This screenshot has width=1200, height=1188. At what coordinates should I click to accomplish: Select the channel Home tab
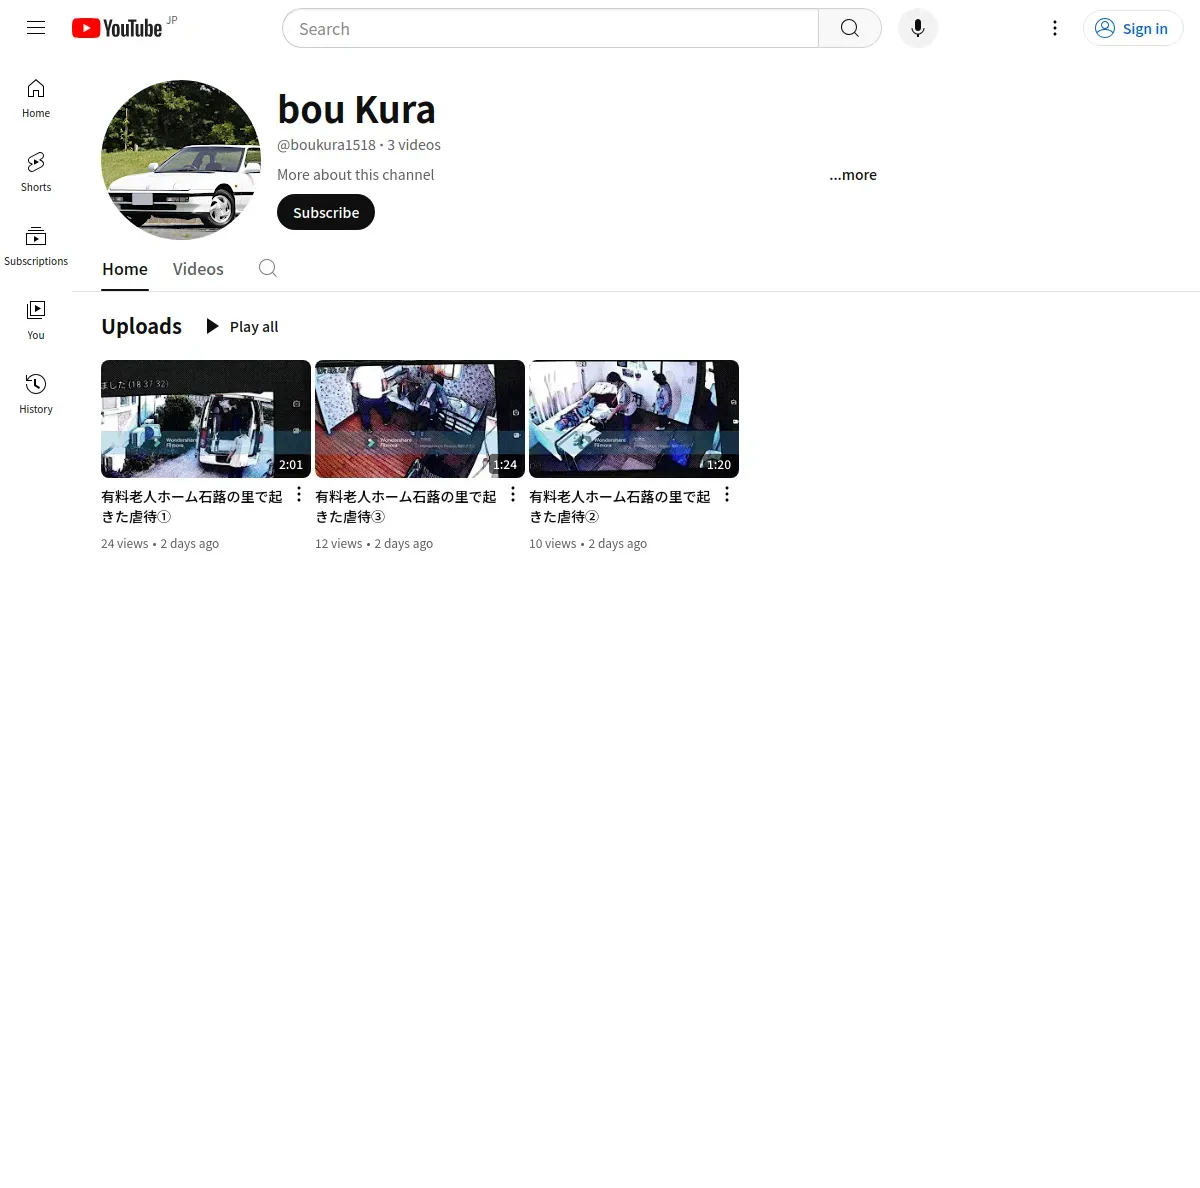(x=125, y=269)
